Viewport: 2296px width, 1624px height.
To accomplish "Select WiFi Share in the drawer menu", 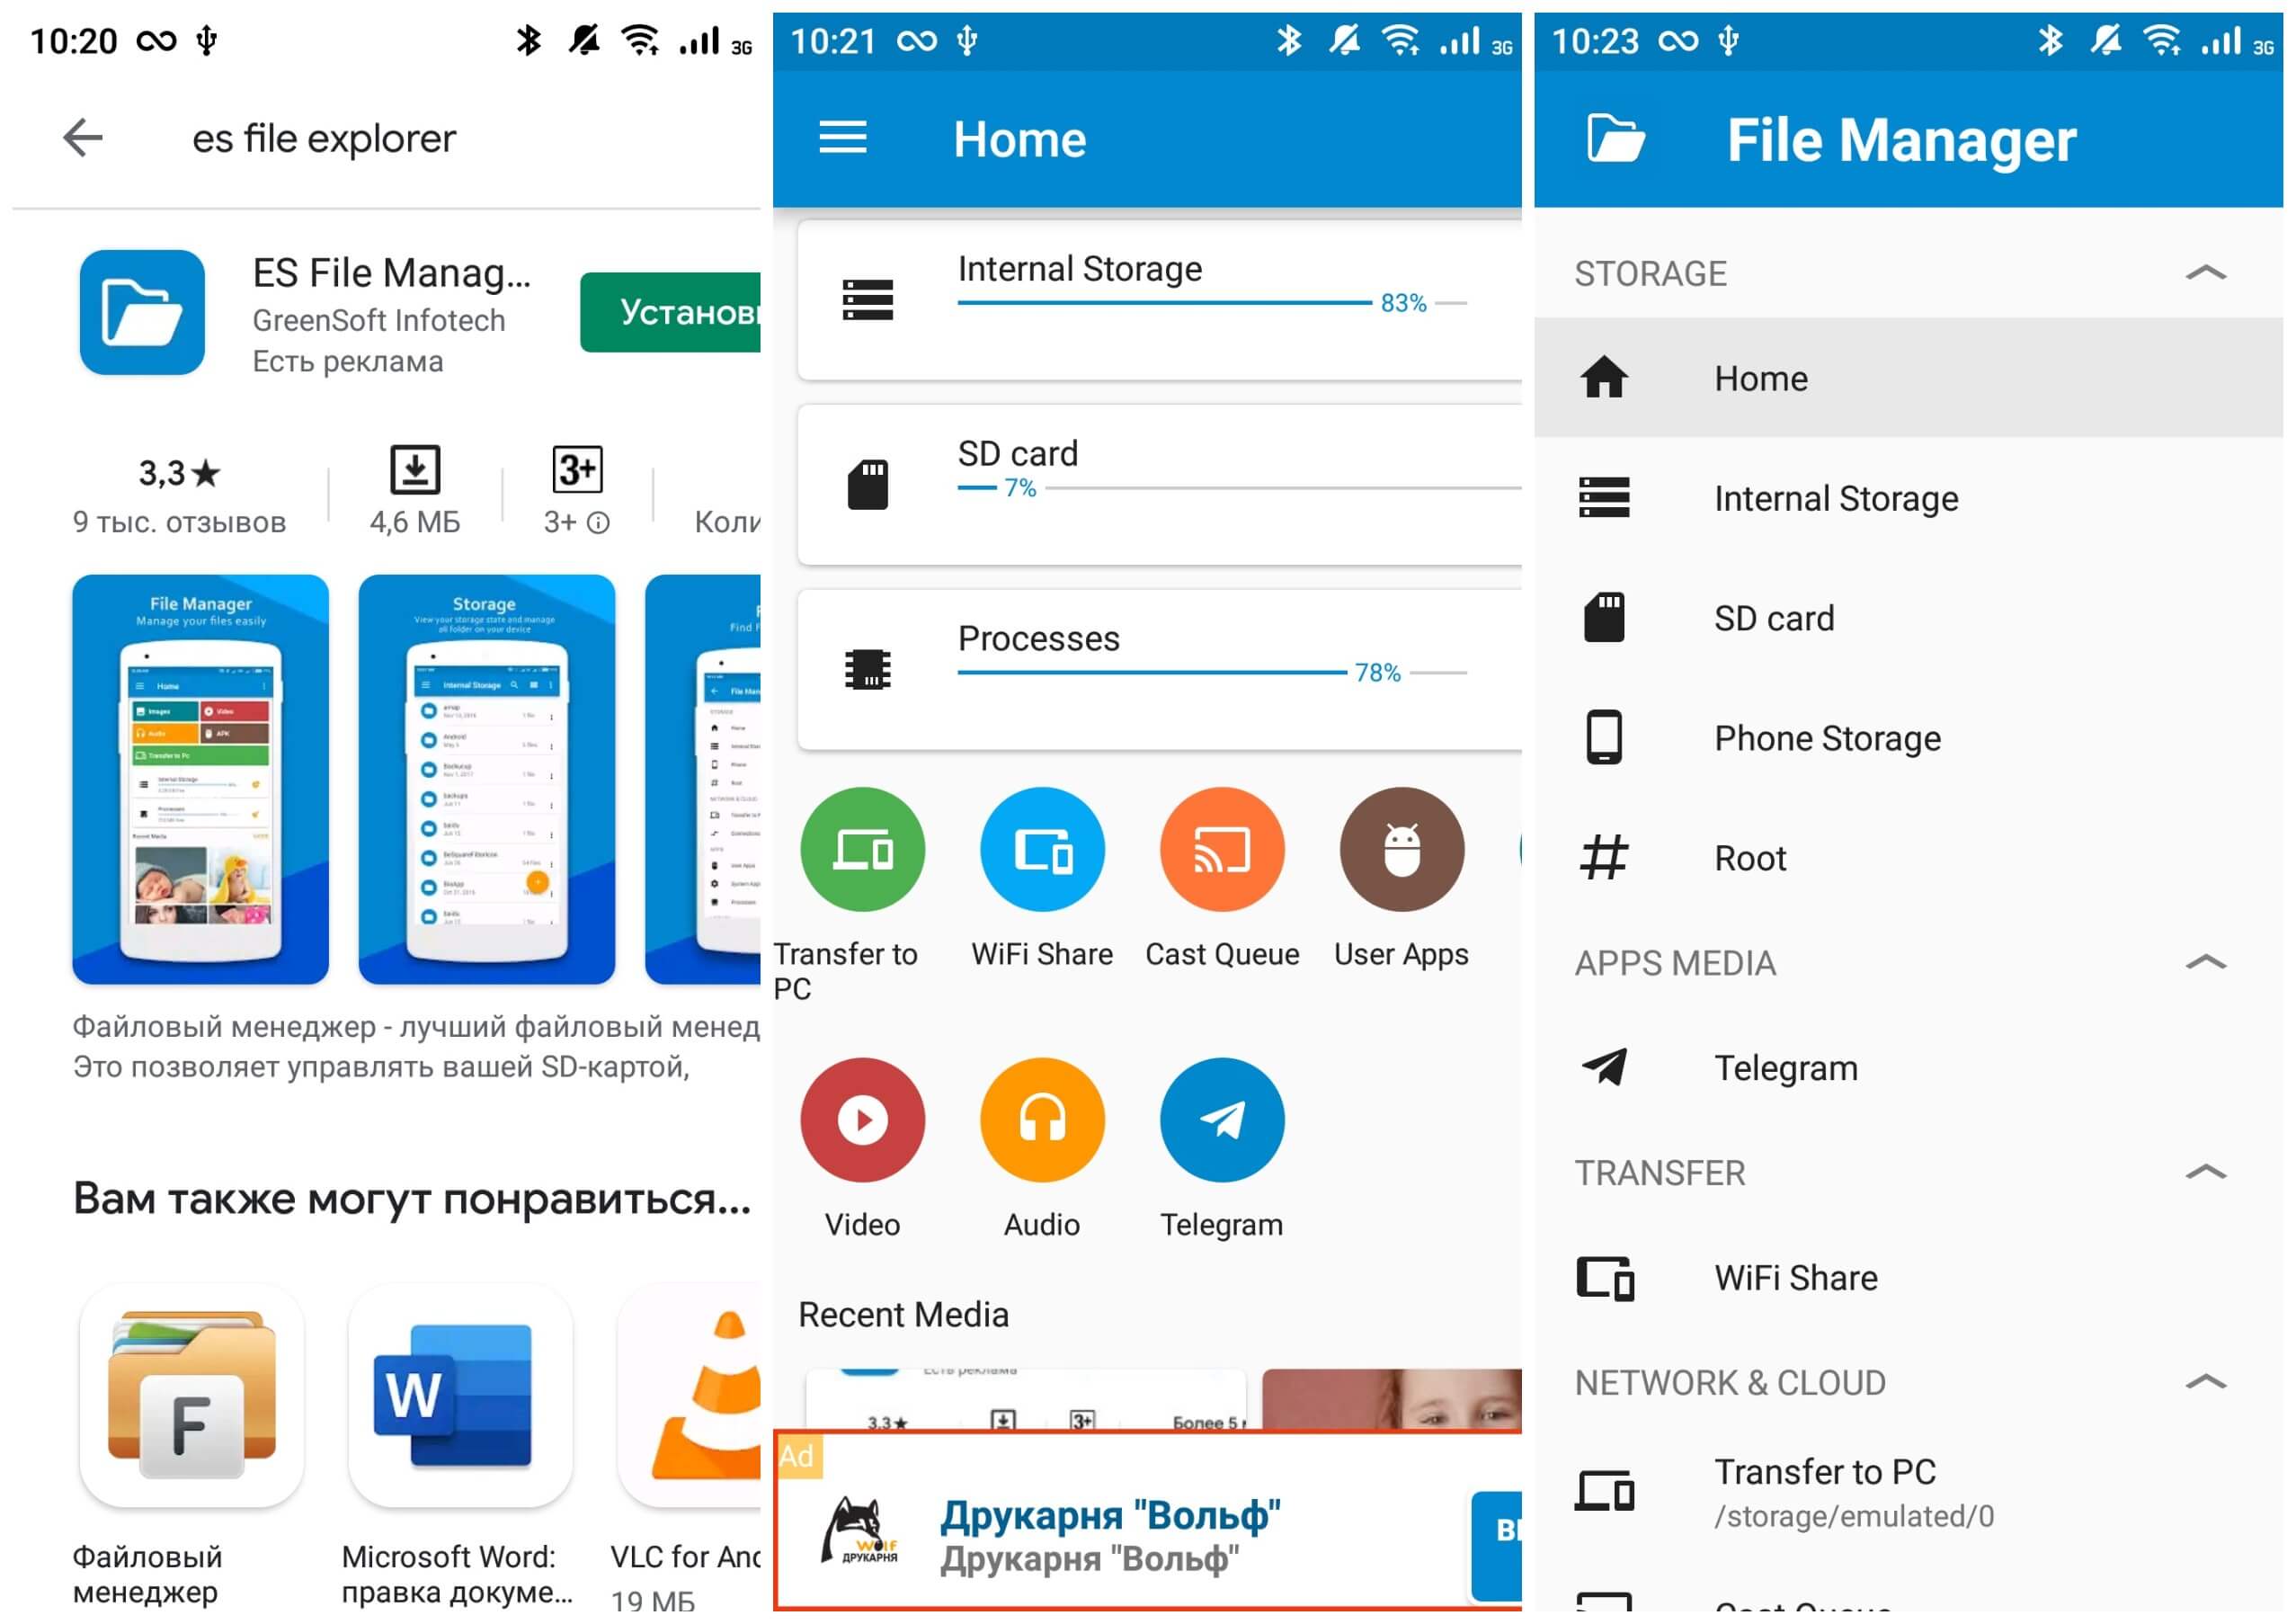I will [x=1908, y=1278].
